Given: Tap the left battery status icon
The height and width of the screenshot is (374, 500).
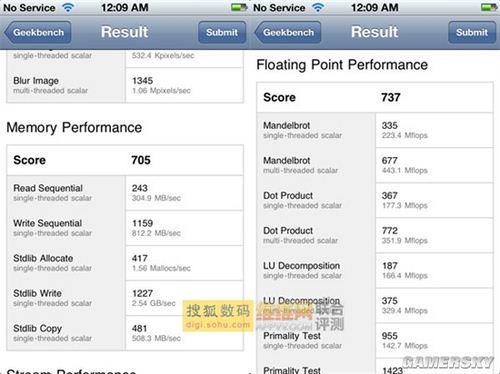Looking at the screenshot, I should point(239,7).
